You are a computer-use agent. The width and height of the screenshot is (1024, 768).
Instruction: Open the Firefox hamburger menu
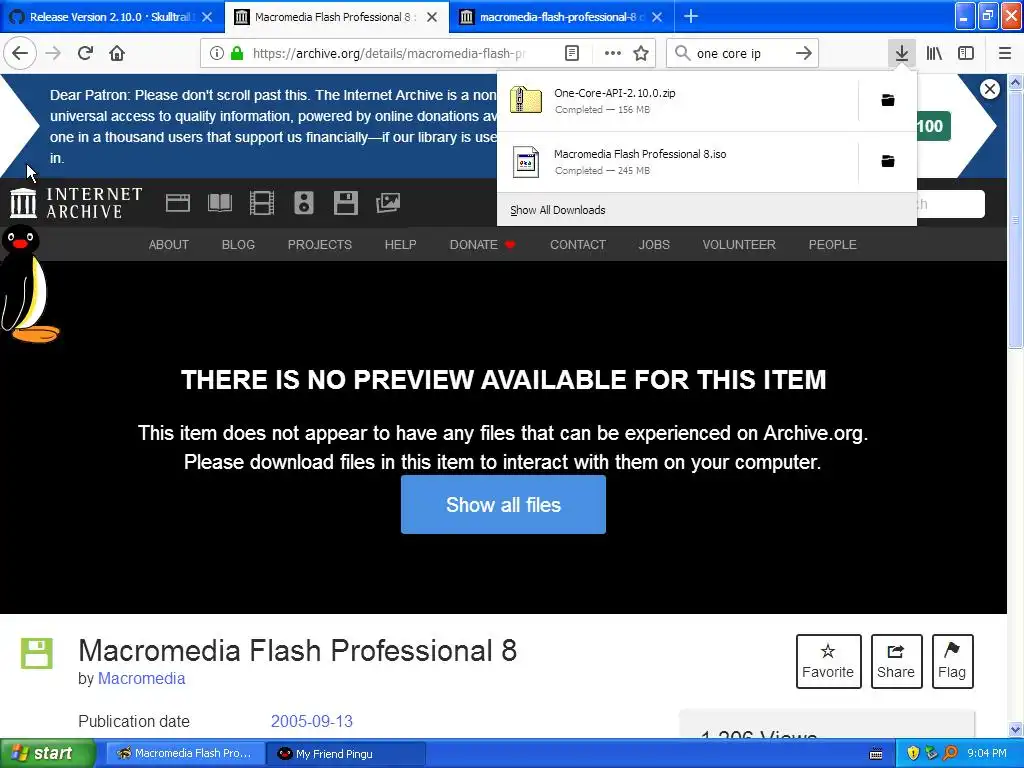[1005, 54]
